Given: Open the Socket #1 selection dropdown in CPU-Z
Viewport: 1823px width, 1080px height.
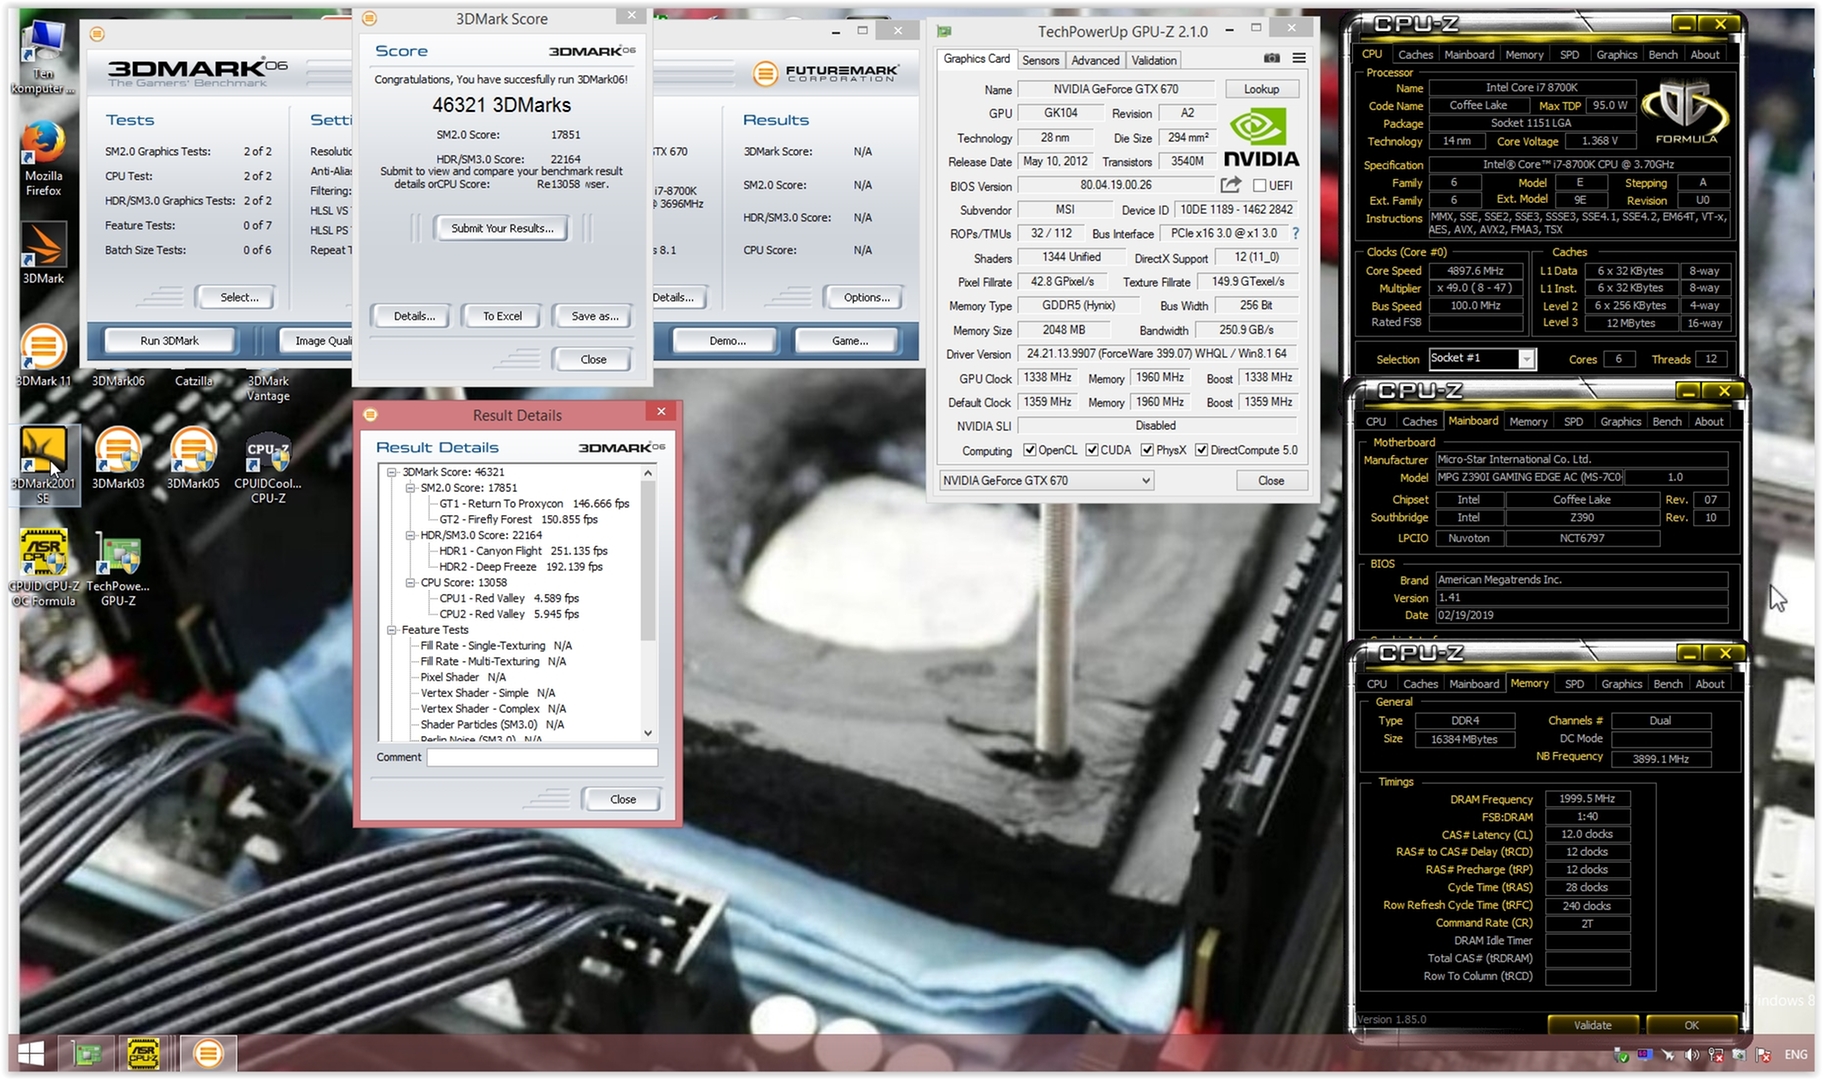Looking at the screenshot, I should coord(1481,358).
